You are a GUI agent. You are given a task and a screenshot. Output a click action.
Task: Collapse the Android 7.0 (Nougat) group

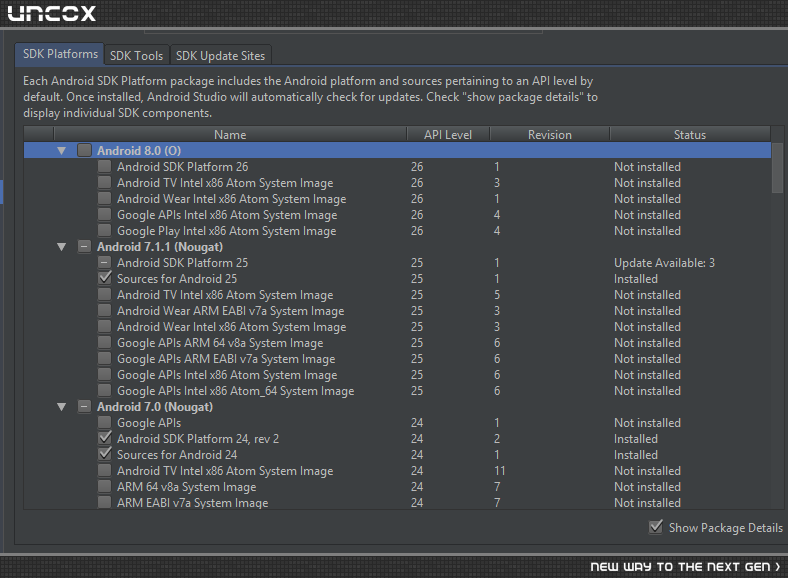(x=62, y=407)
